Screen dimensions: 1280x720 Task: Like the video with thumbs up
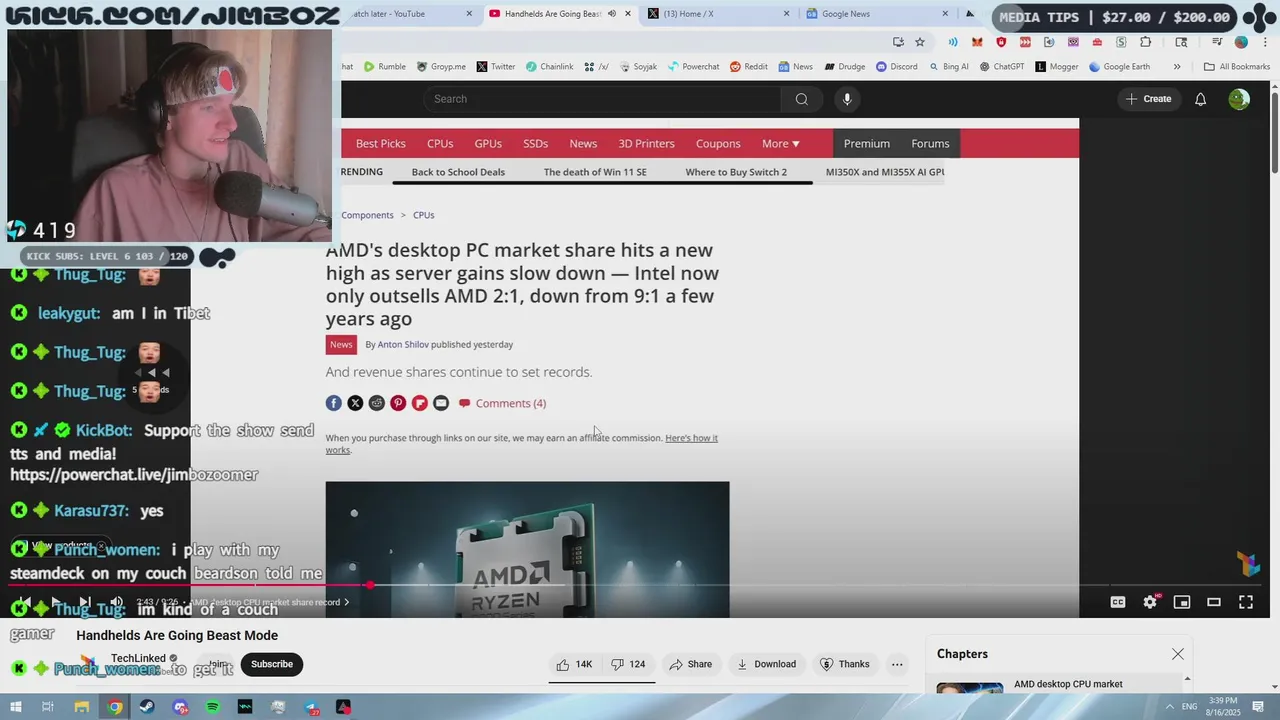574,664
